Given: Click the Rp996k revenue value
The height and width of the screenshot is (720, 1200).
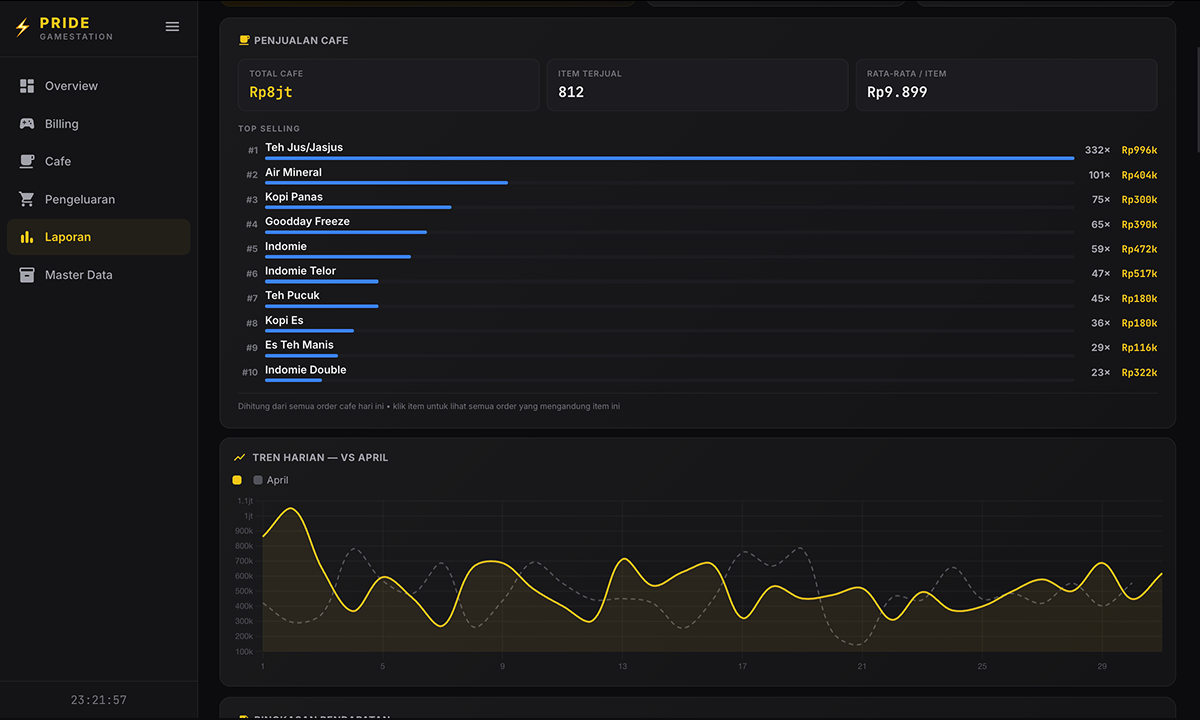Looking at the screenshot, I should 1139,150.
